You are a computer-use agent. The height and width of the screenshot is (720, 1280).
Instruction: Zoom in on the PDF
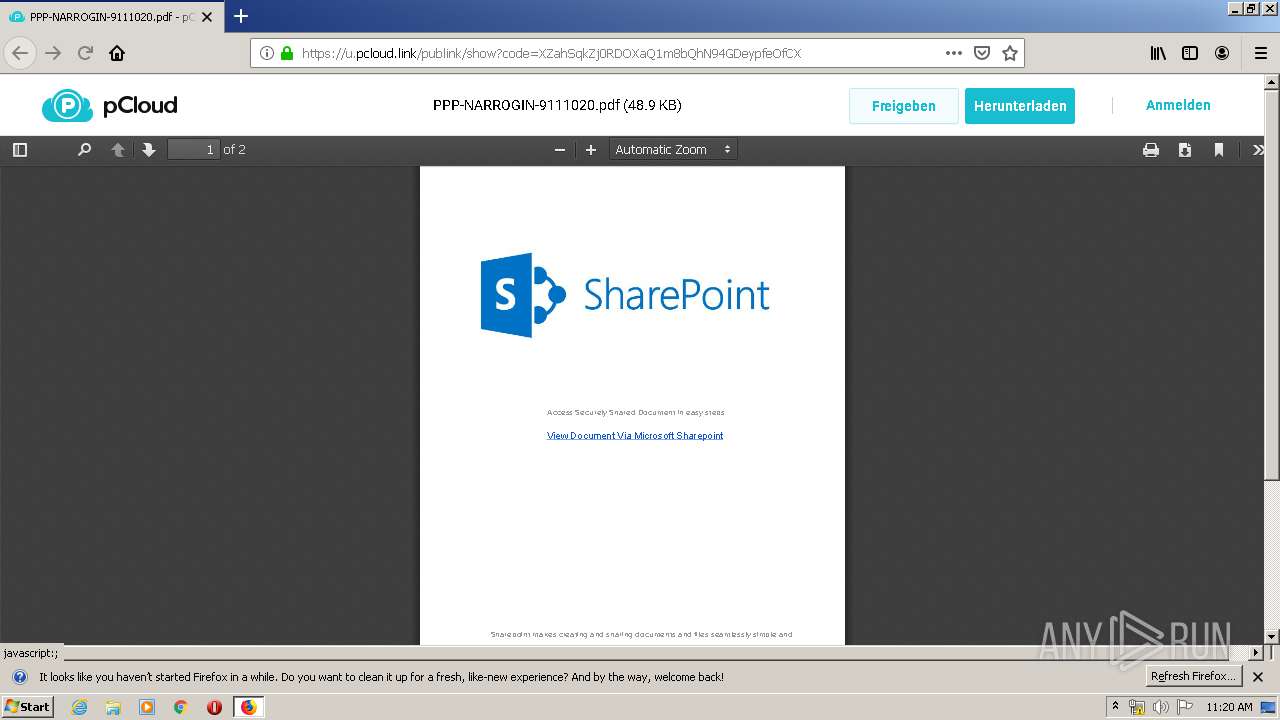pos(591,150)
